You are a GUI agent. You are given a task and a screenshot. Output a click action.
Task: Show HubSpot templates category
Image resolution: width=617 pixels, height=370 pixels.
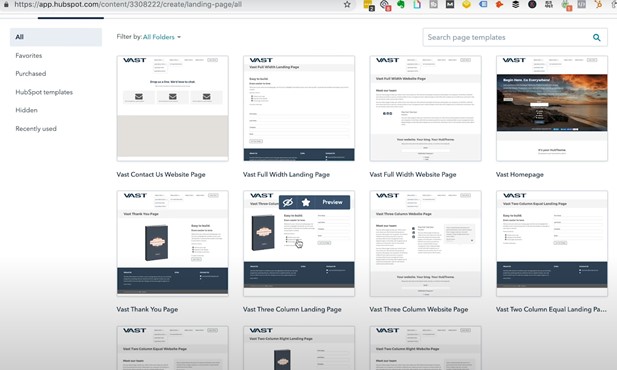point(44,92)
